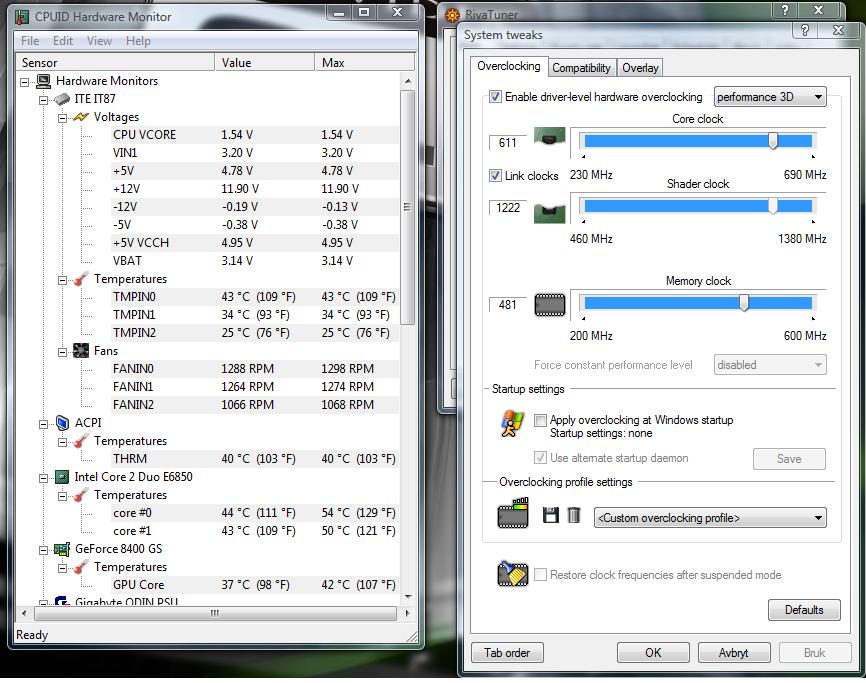Viewport: 866px width, 683px height.
Task: Open the View menu in Hardware Monitor
Action: pos(99,41)
